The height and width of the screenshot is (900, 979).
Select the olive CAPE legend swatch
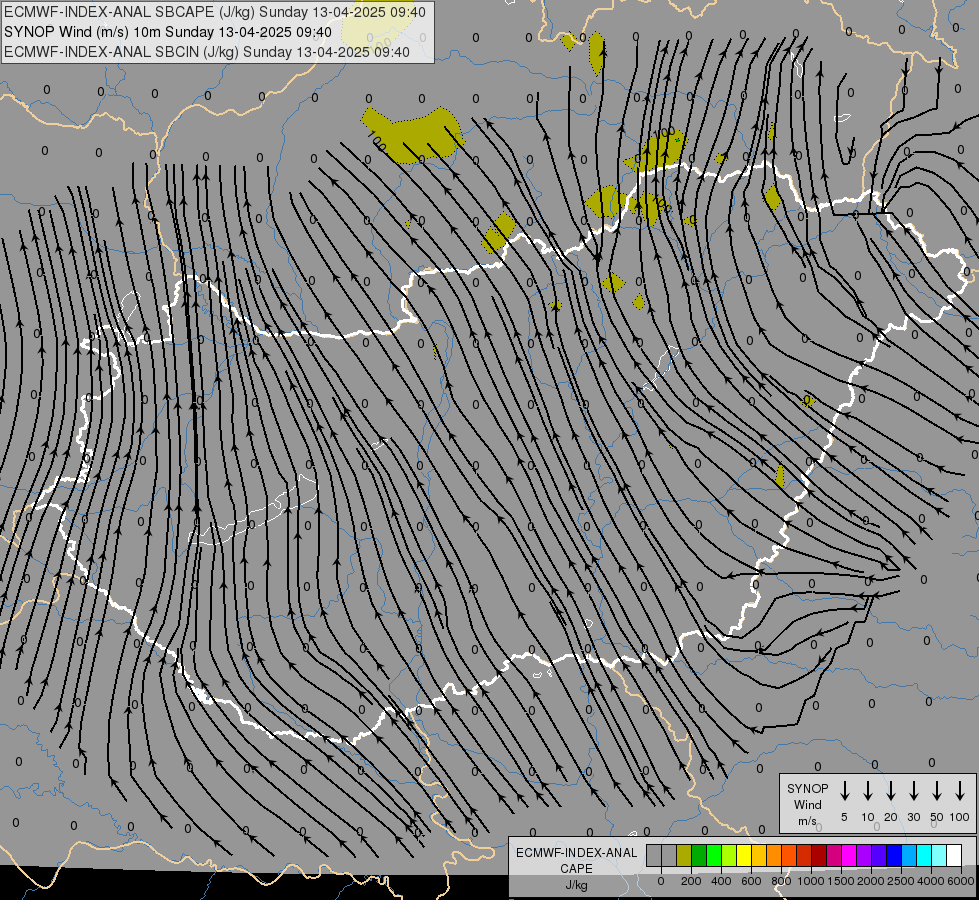point(684,856)
